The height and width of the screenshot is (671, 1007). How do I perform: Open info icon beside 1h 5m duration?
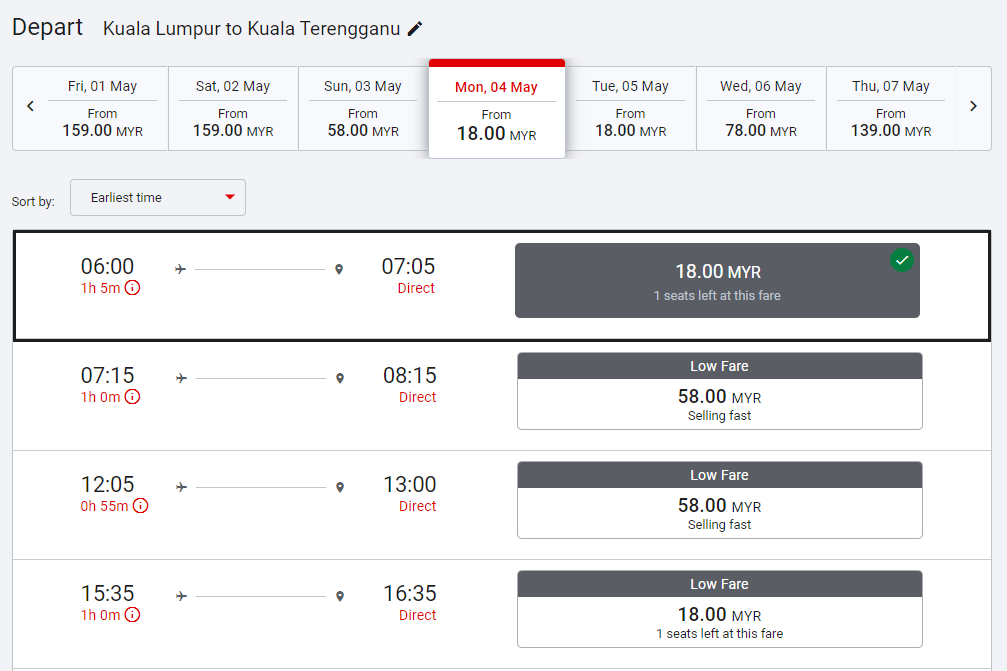(132, 288)
